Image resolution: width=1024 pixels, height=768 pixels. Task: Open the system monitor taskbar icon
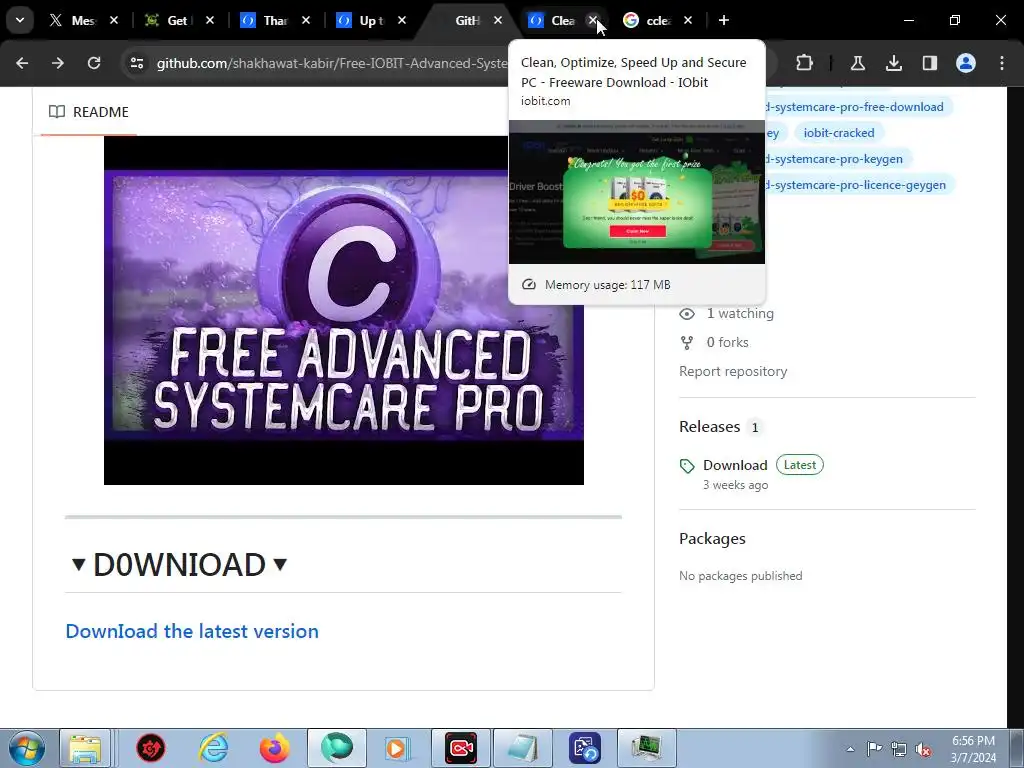[x=647, y=748]
